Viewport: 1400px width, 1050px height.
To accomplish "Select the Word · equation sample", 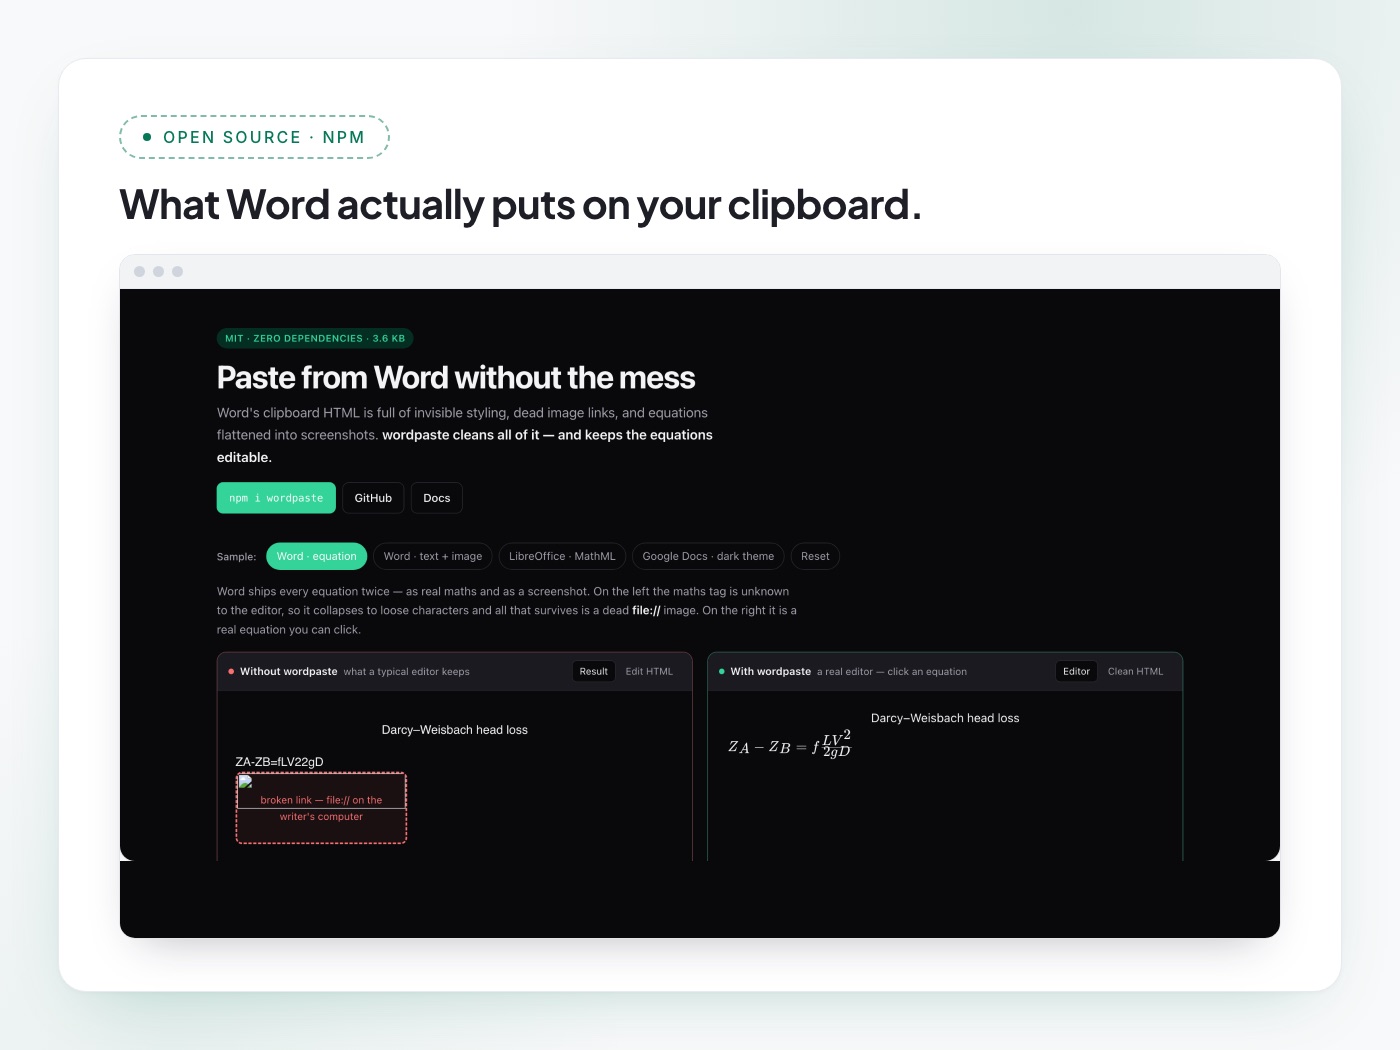I will tap(316, 556).
